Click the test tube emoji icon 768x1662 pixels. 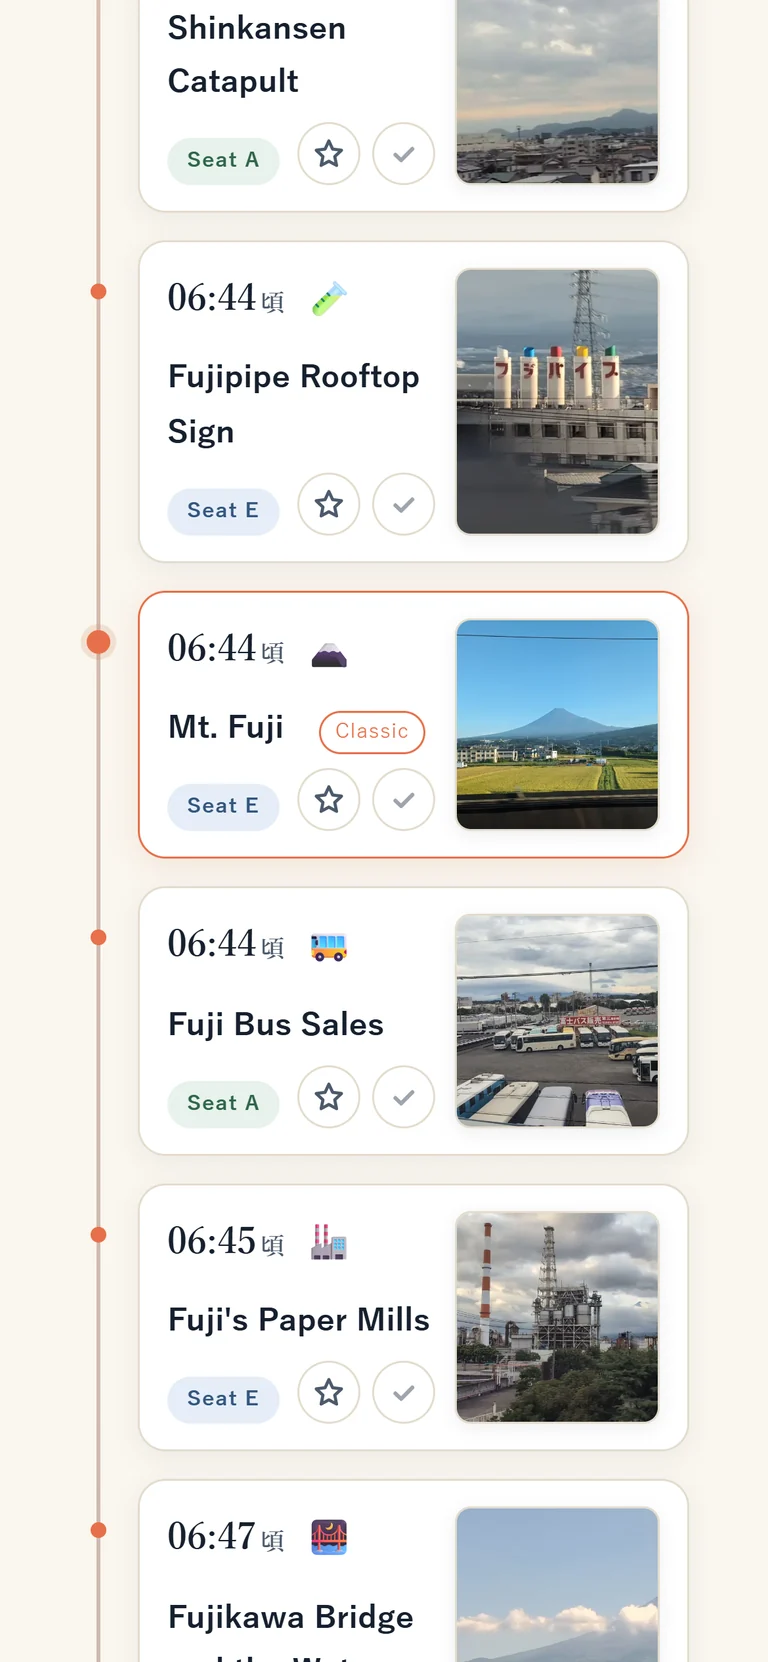[329, 298]
